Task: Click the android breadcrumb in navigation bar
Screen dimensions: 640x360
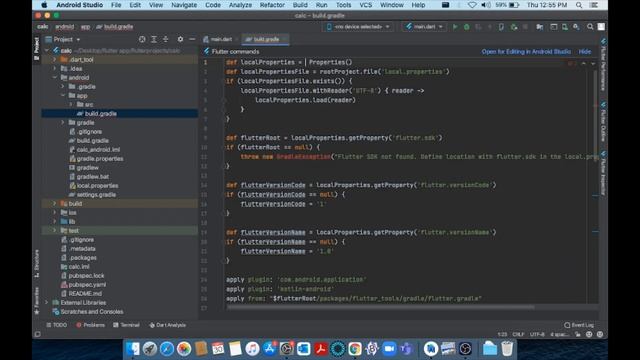Action: (x=64, y=27)
